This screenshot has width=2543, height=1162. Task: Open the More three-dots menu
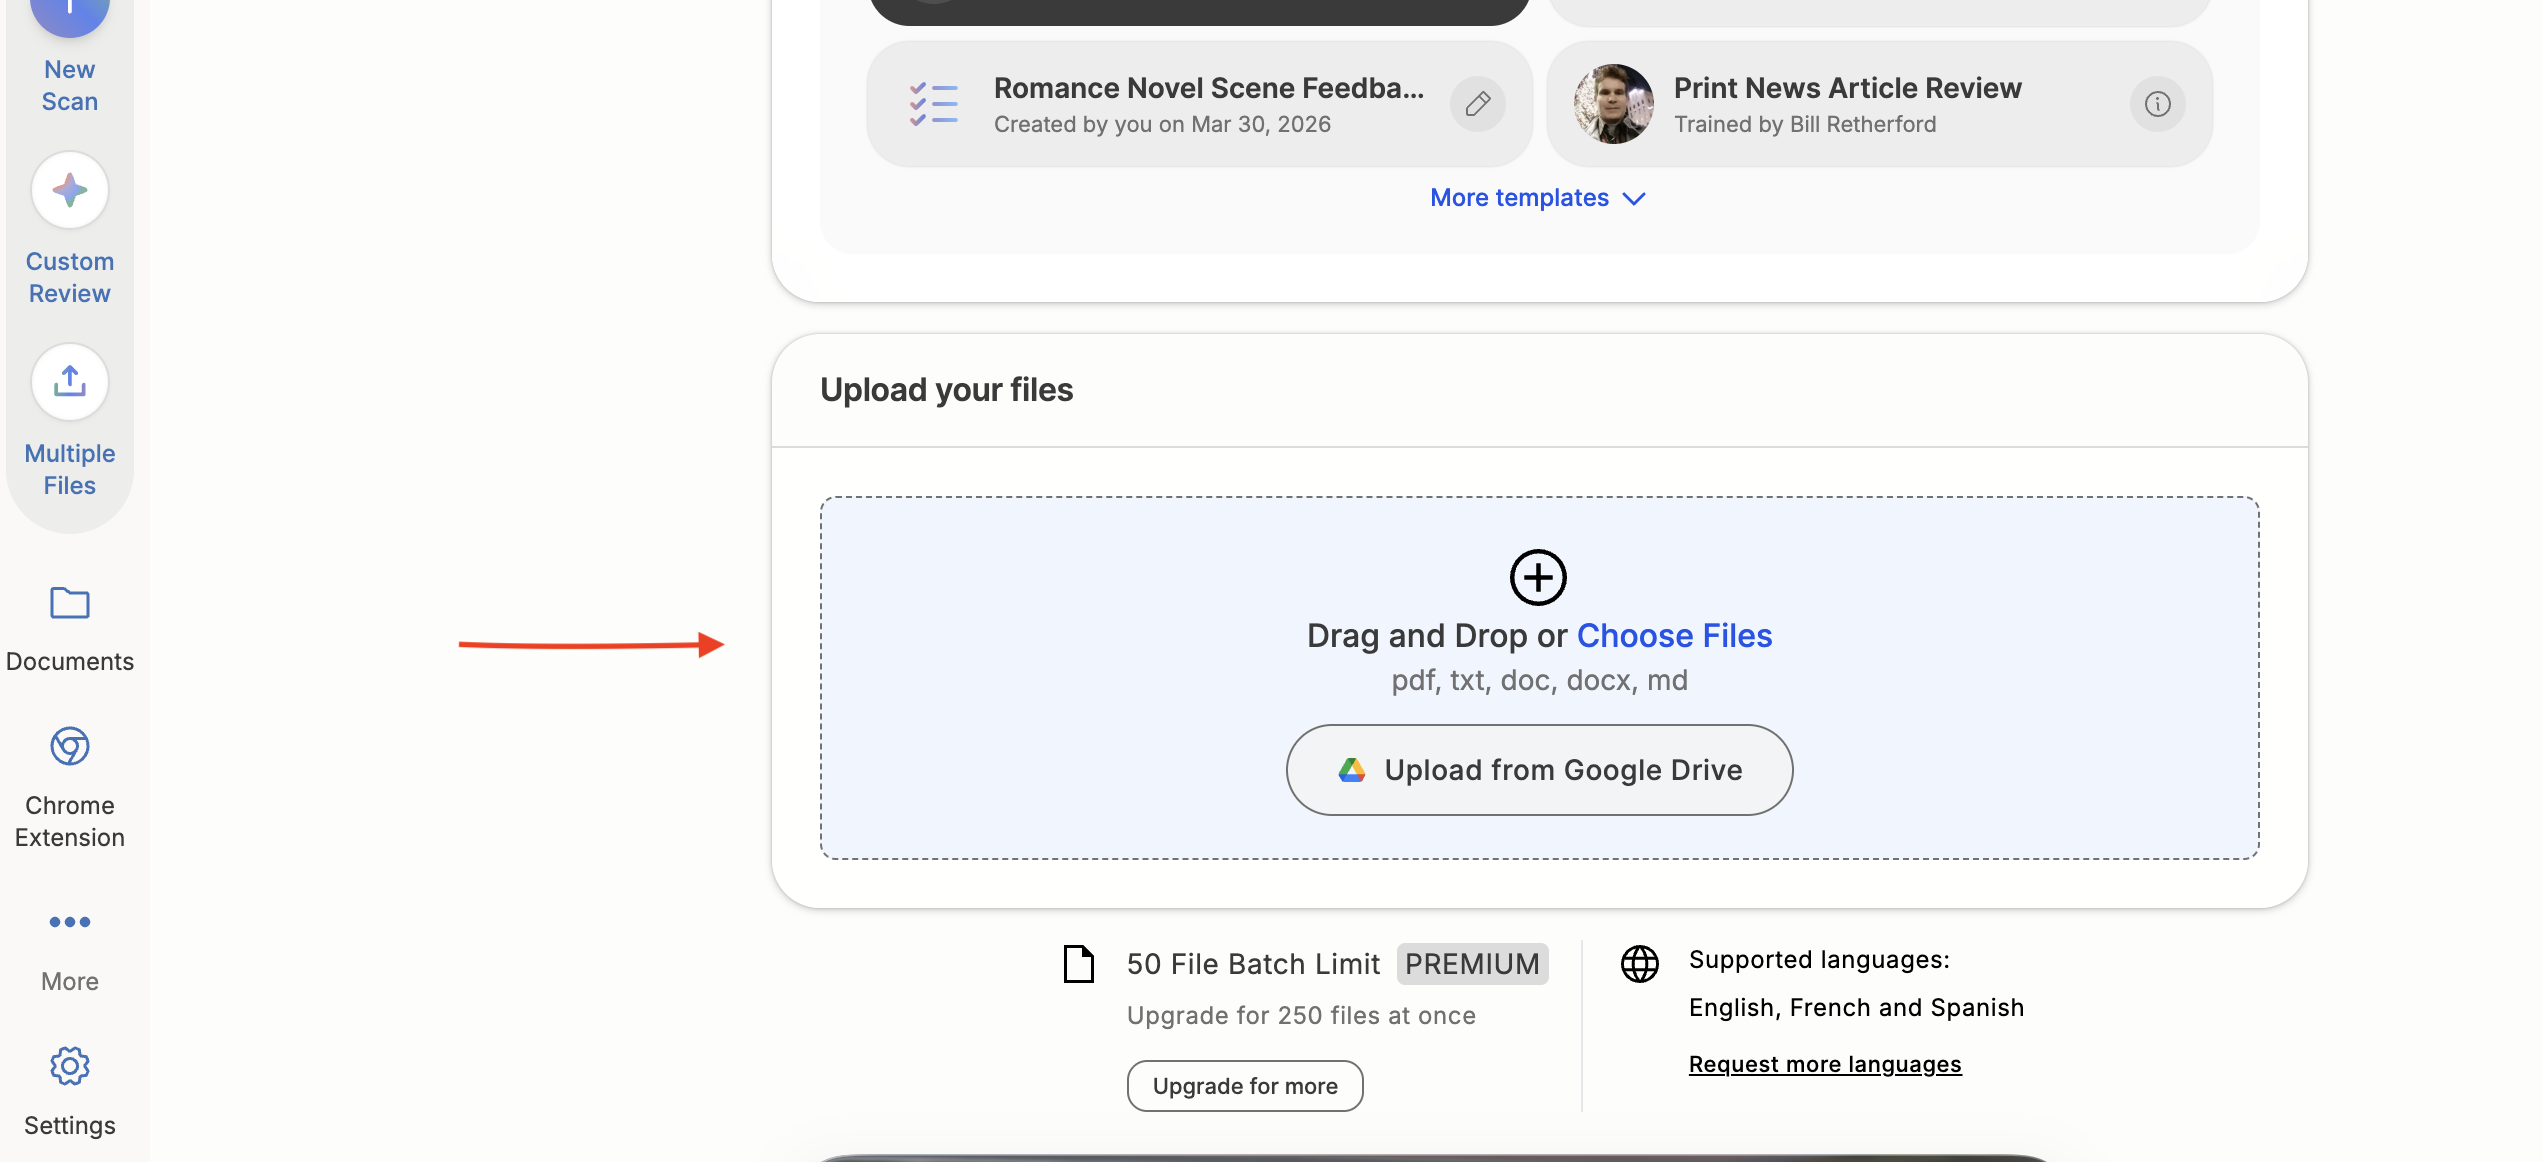click(x=69, y=922)
